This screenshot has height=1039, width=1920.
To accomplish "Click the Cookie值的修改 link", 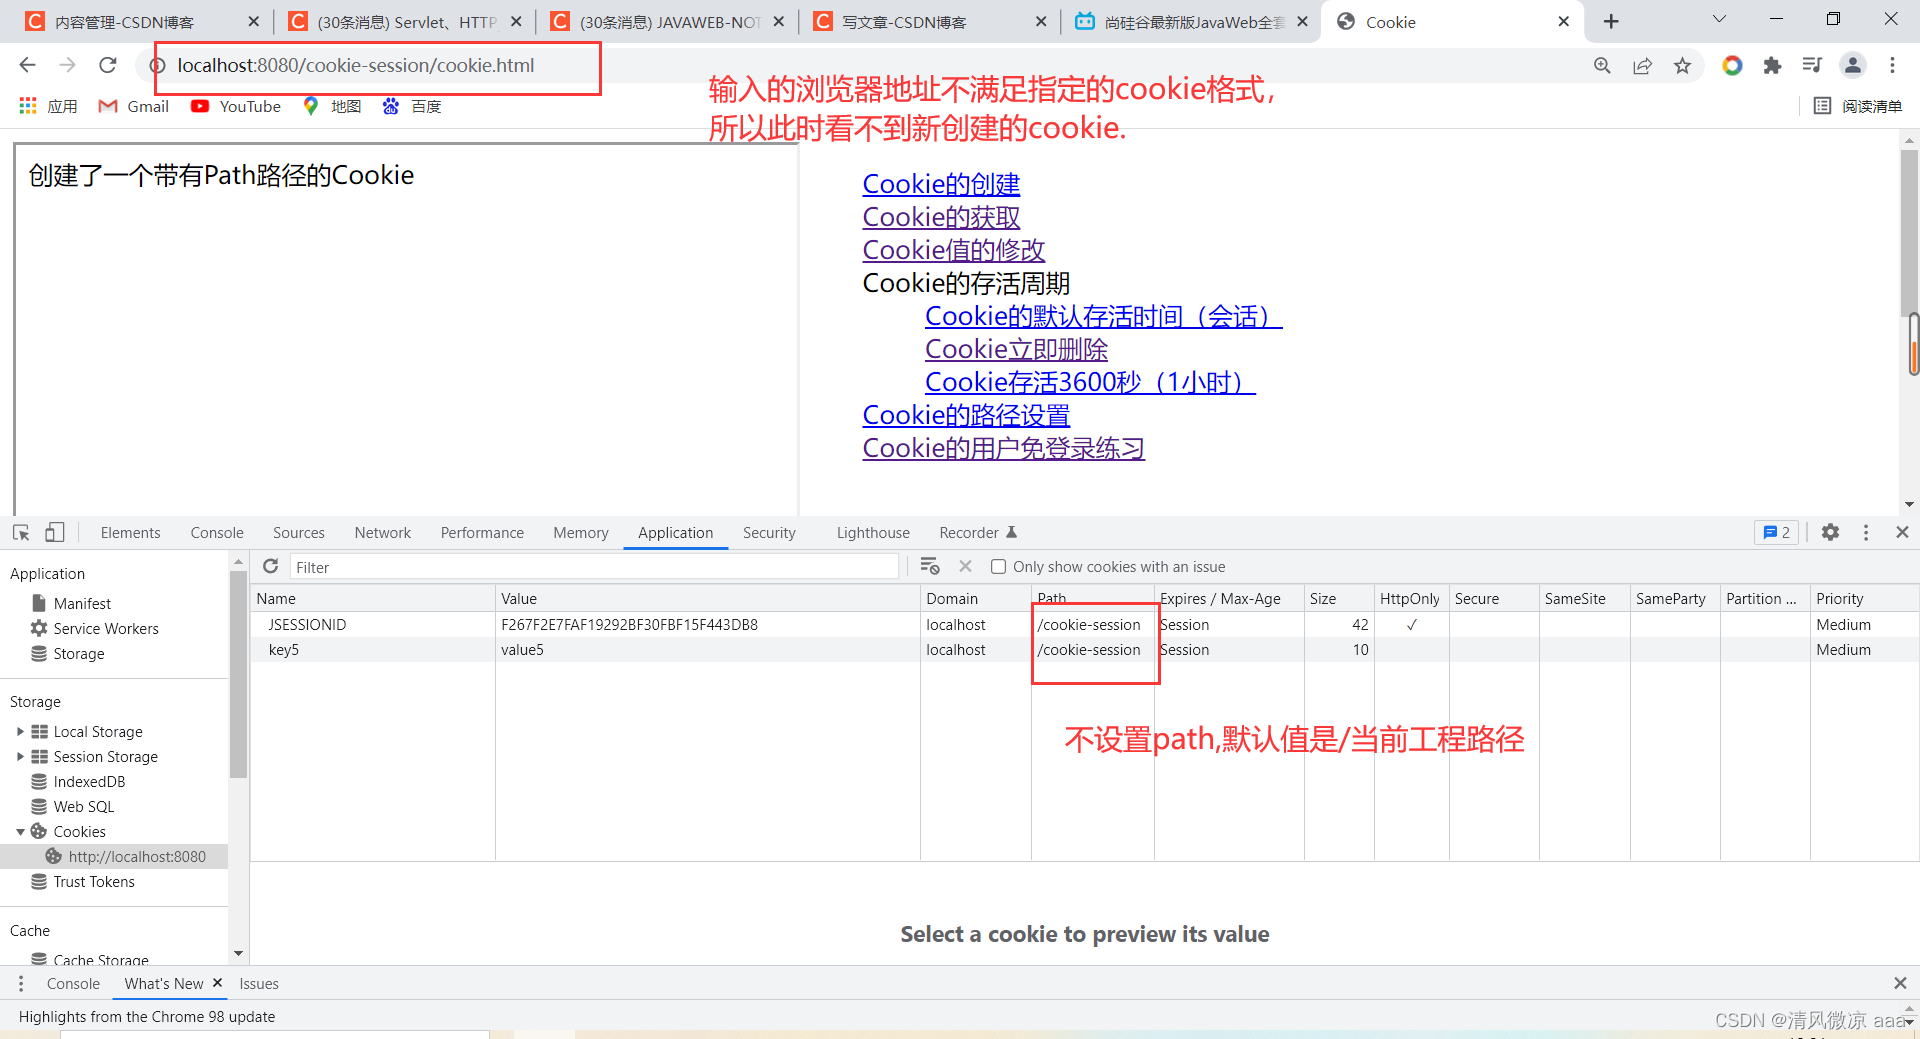I will [954, 250].
